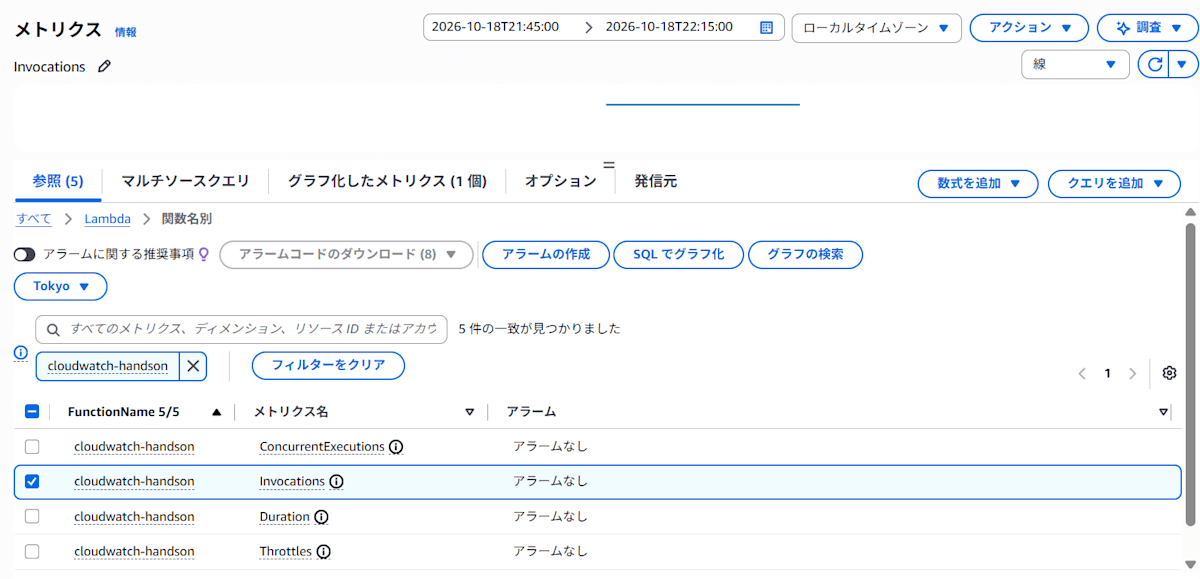Click the blue graph line for Invocations
The width and height of the screenshot is (1200, 579).
coord(703,104)
